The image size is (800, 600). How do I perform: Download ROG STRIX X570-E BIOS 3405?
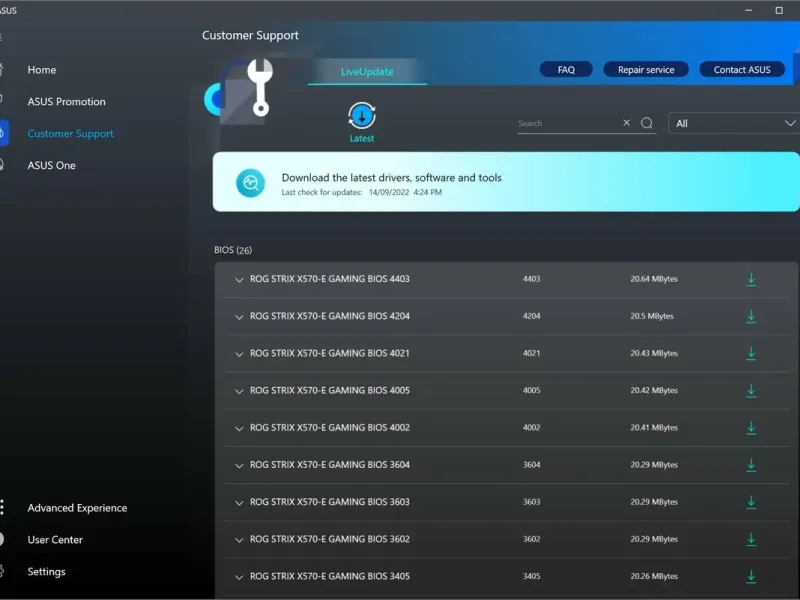(751, 577)
